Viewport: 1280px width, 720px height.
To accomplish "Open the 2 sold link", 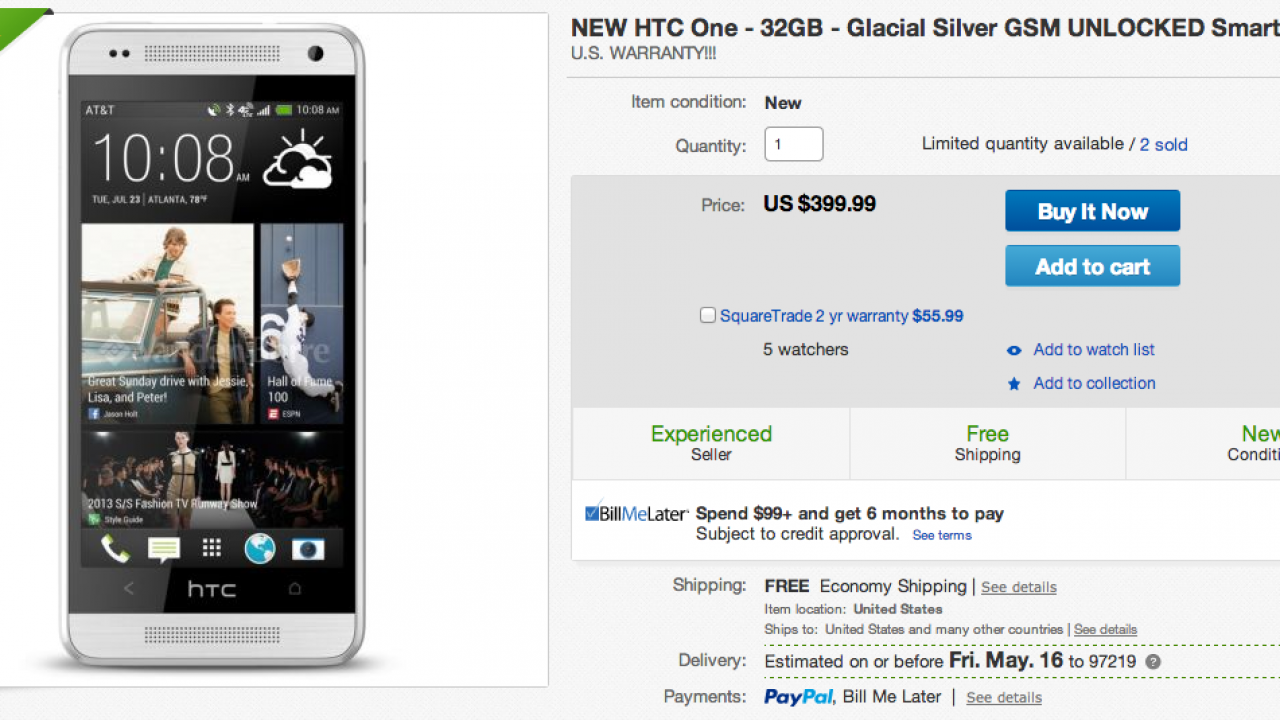I will click(1164, 145).
